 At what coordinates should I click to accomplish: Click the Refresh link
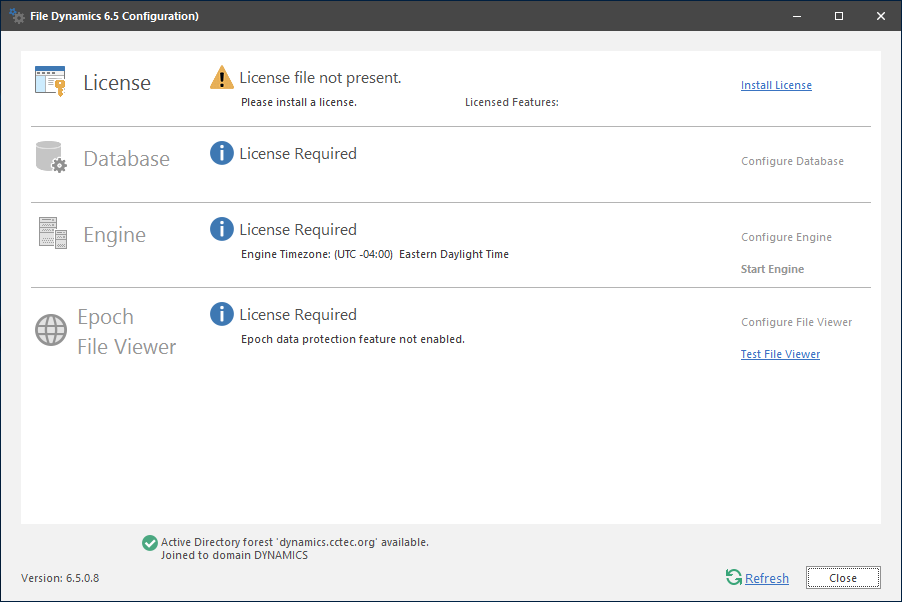pyautogui.click(x=767, y=579)
